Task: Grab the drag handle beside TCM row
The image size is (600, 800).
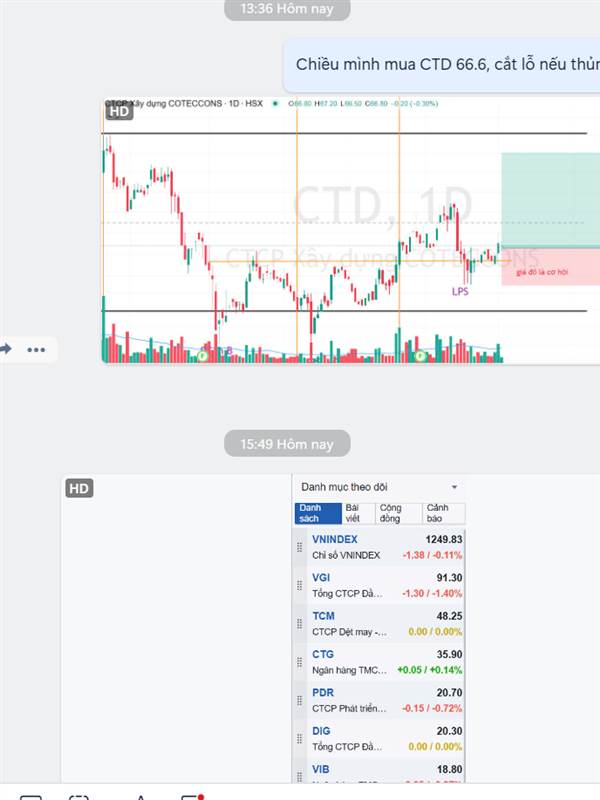Action: [299, 623]
